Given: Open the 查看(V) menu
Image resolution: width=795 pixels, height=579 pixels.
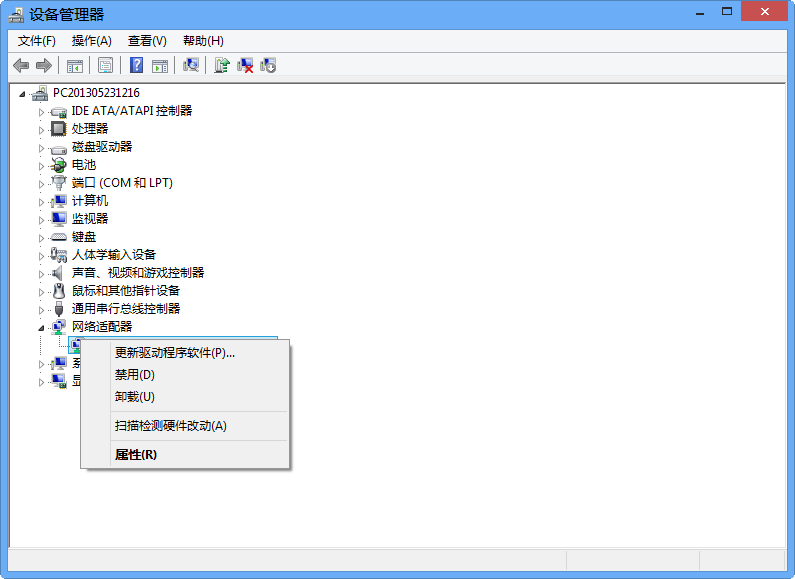Looking at the screenshot, I should [x=147, y=41].
